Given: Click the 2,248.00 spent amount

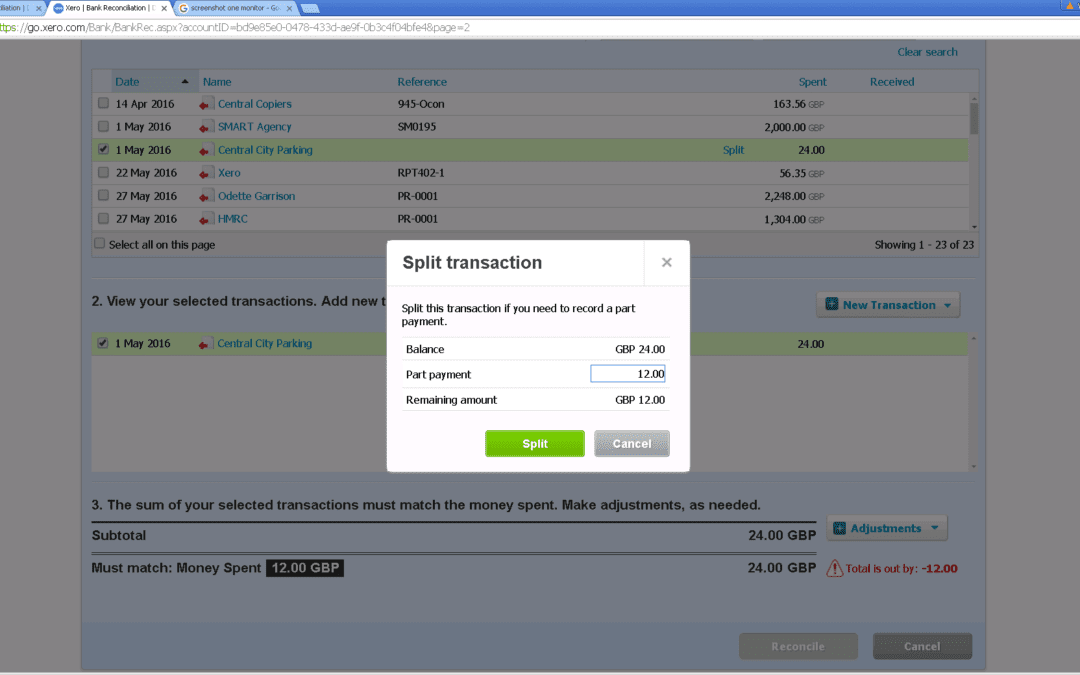Looking at the screenshot, I should point(785,196).
